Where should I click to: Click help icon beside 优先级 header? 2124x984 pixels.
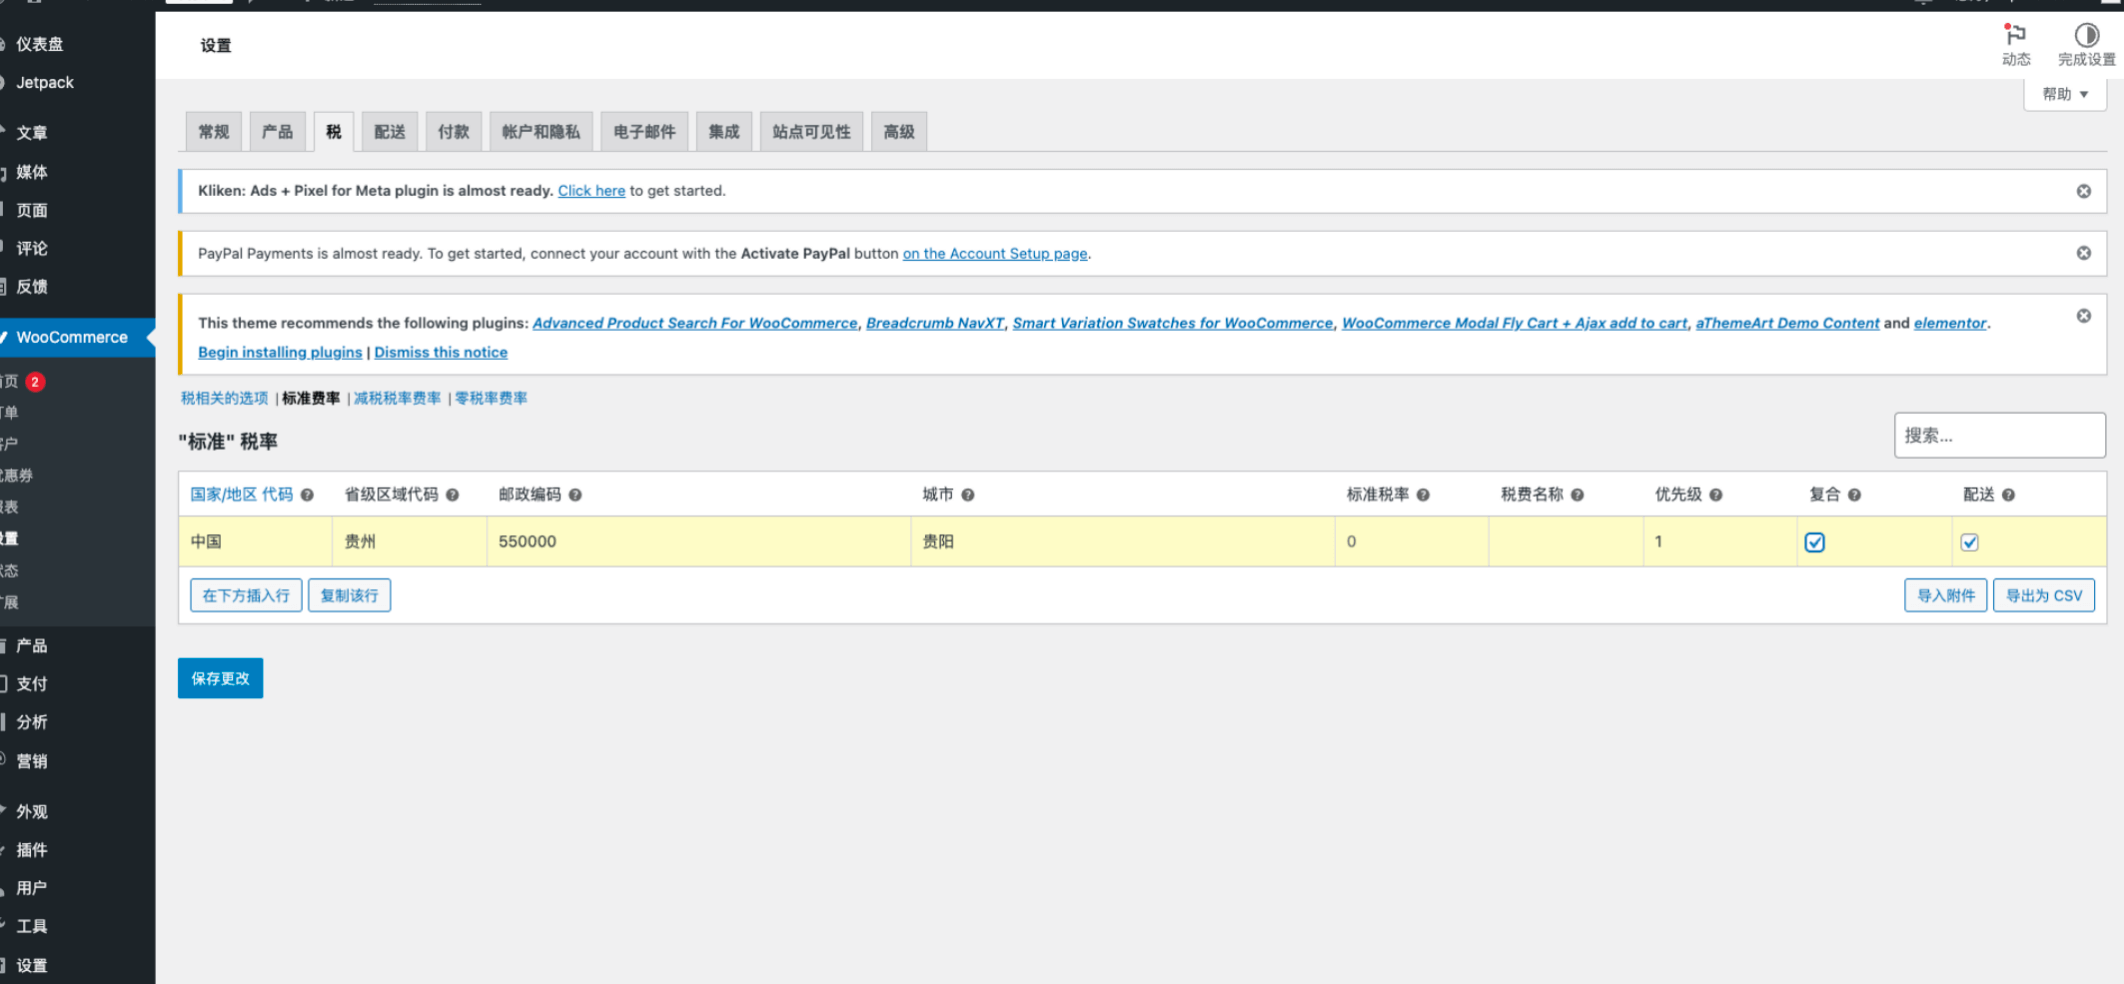1715,495
